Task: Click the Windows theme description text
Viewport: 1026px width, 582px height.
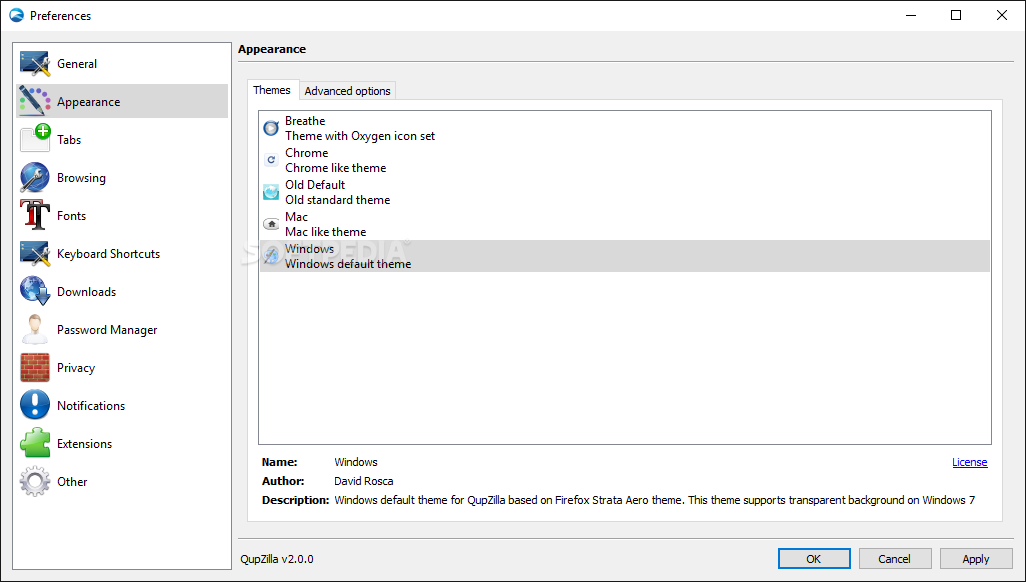Action: (654, 500)
